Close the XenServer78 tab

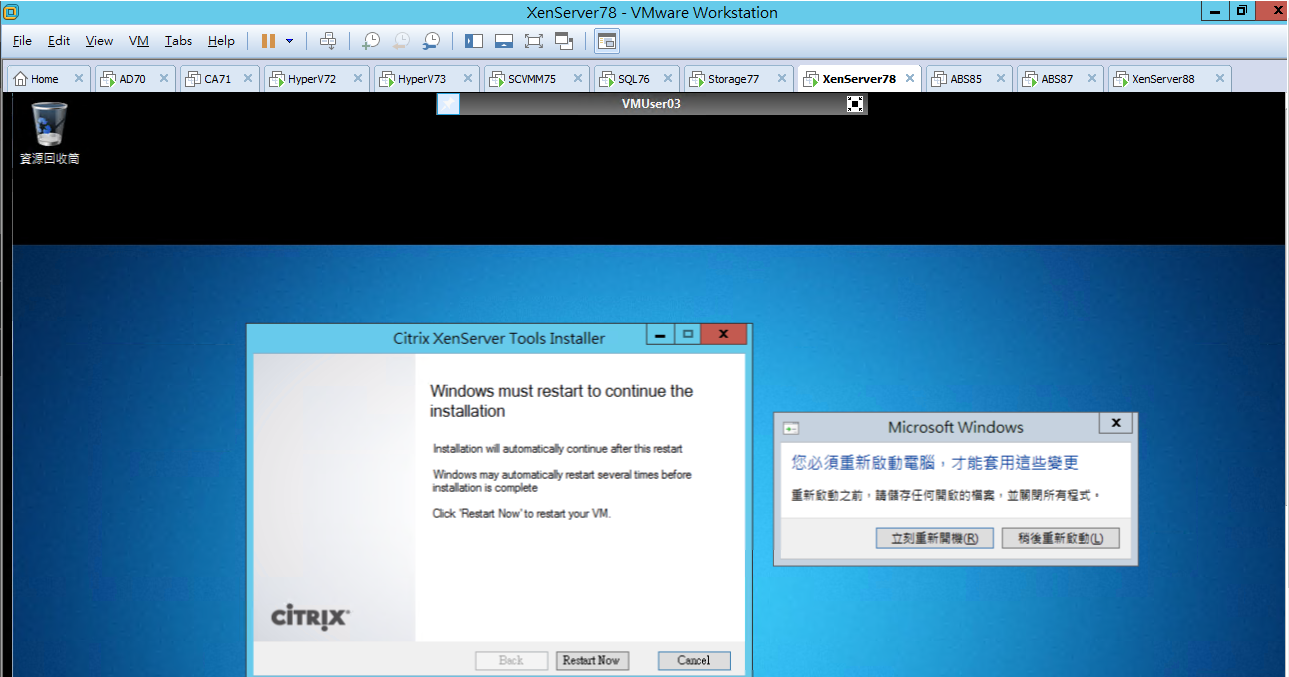point(910,79)
